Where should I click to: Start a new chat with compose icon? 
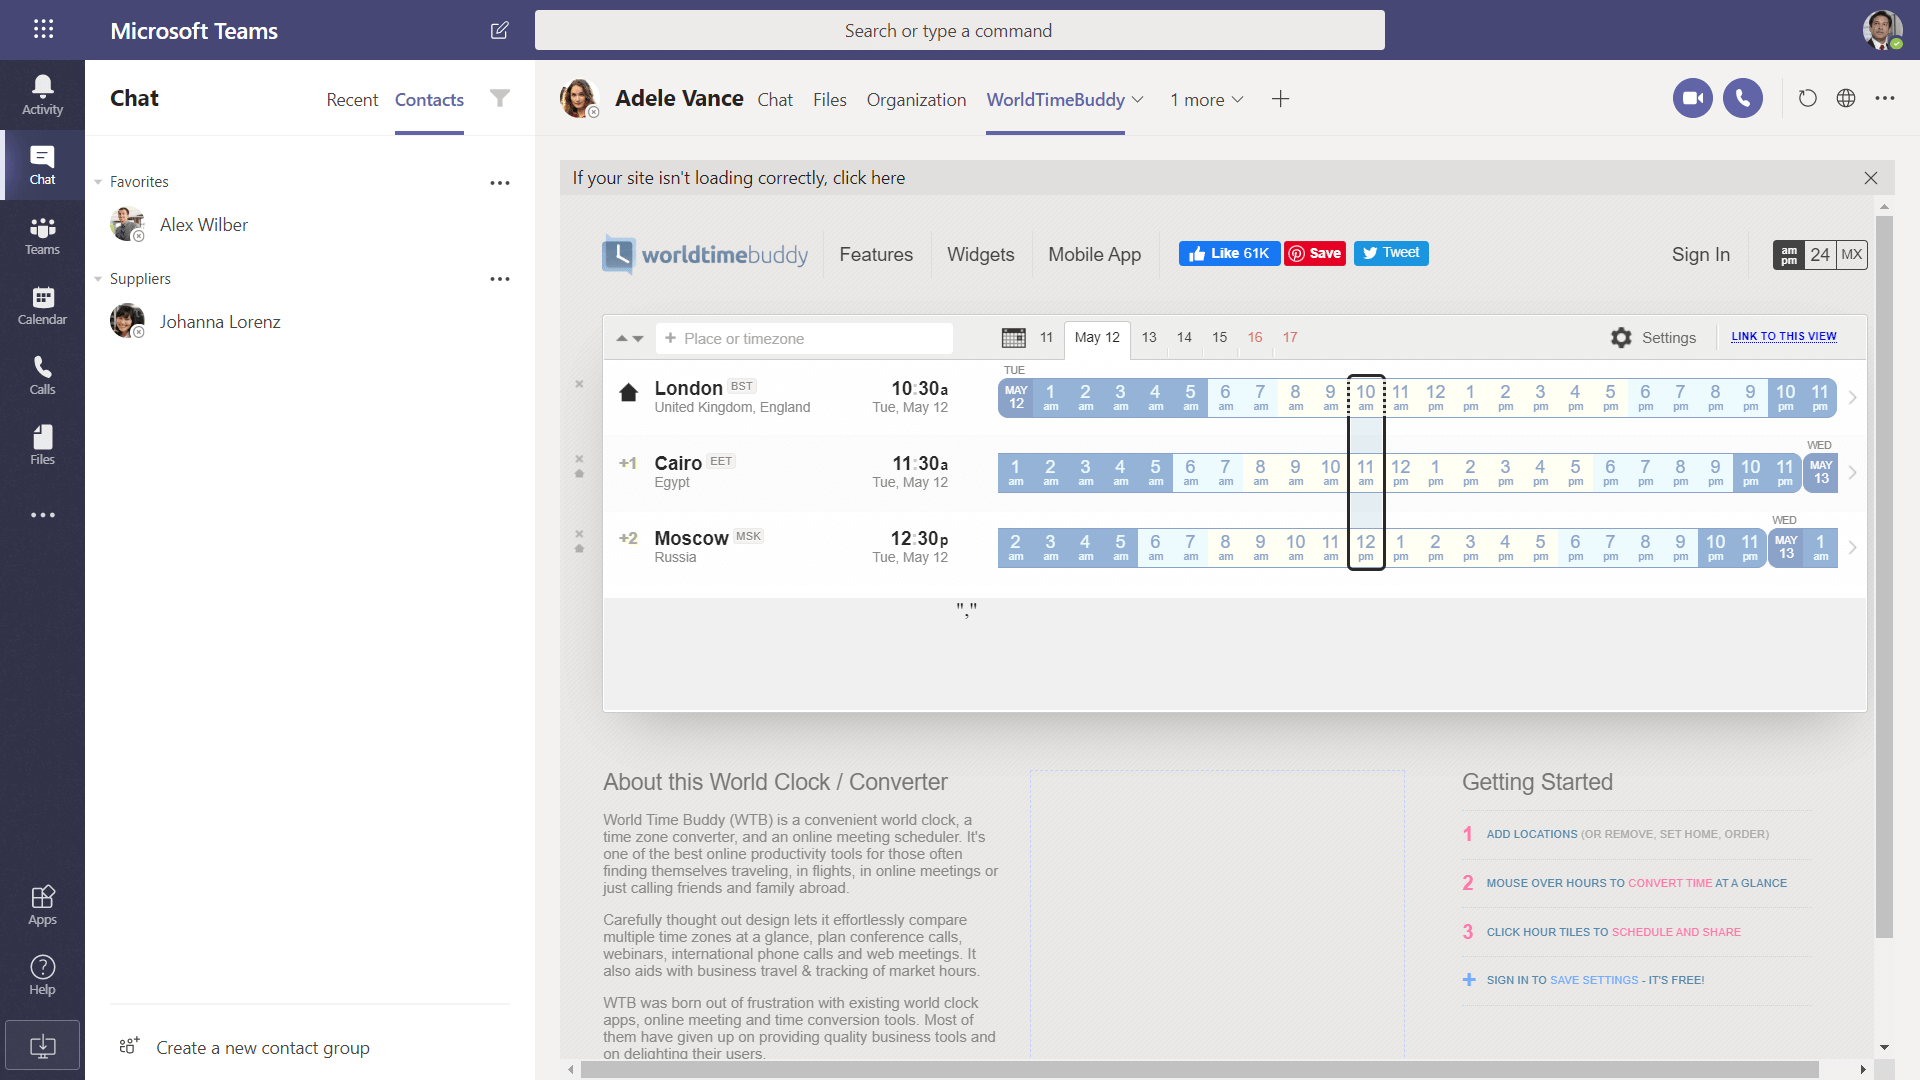pos(500,30)
